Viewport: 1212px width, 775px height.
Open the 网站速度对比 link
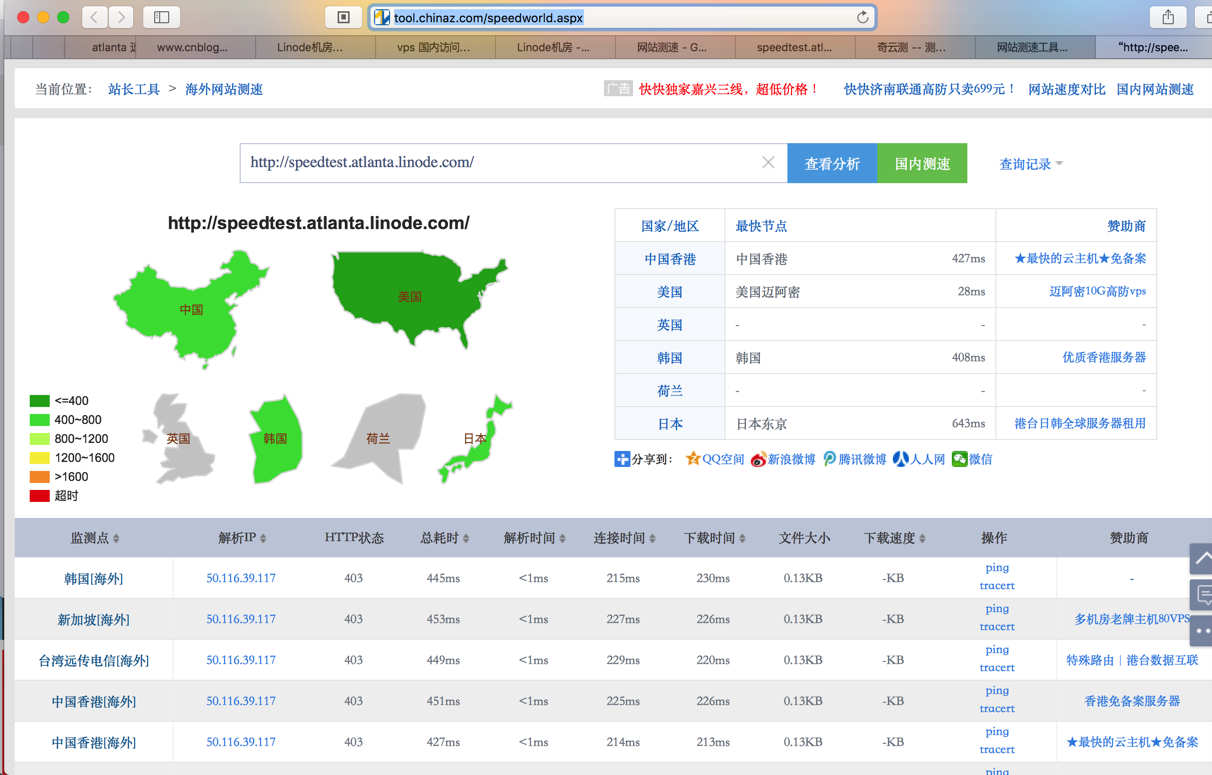point(1067,89)
